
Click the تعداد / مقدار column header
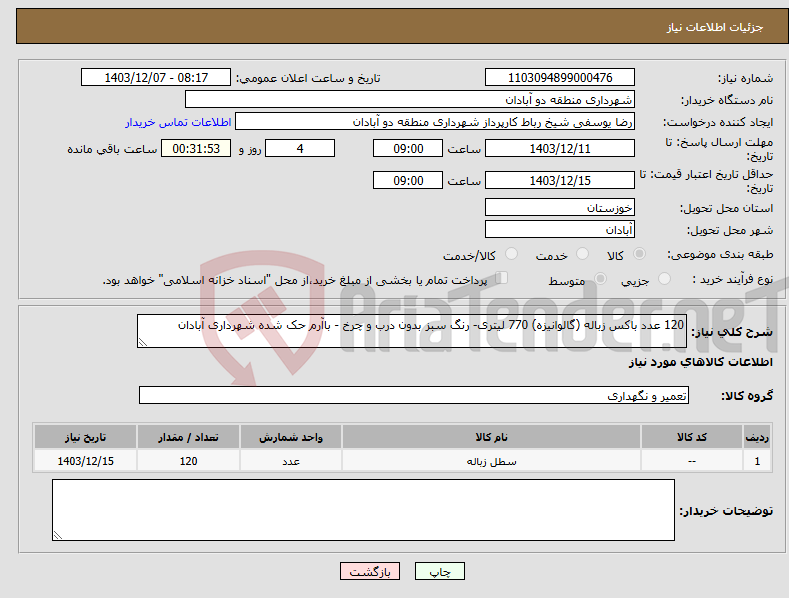(188, 437)
